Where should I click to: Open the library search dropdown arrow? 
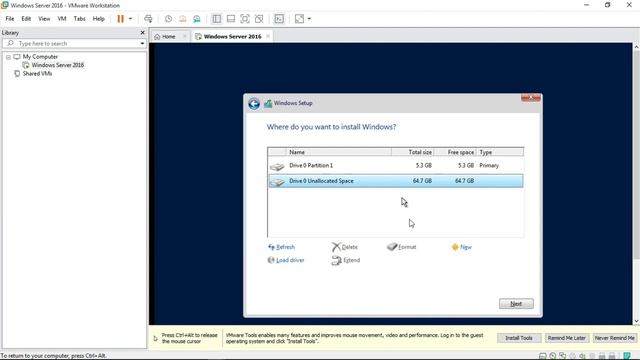[142, 43]
